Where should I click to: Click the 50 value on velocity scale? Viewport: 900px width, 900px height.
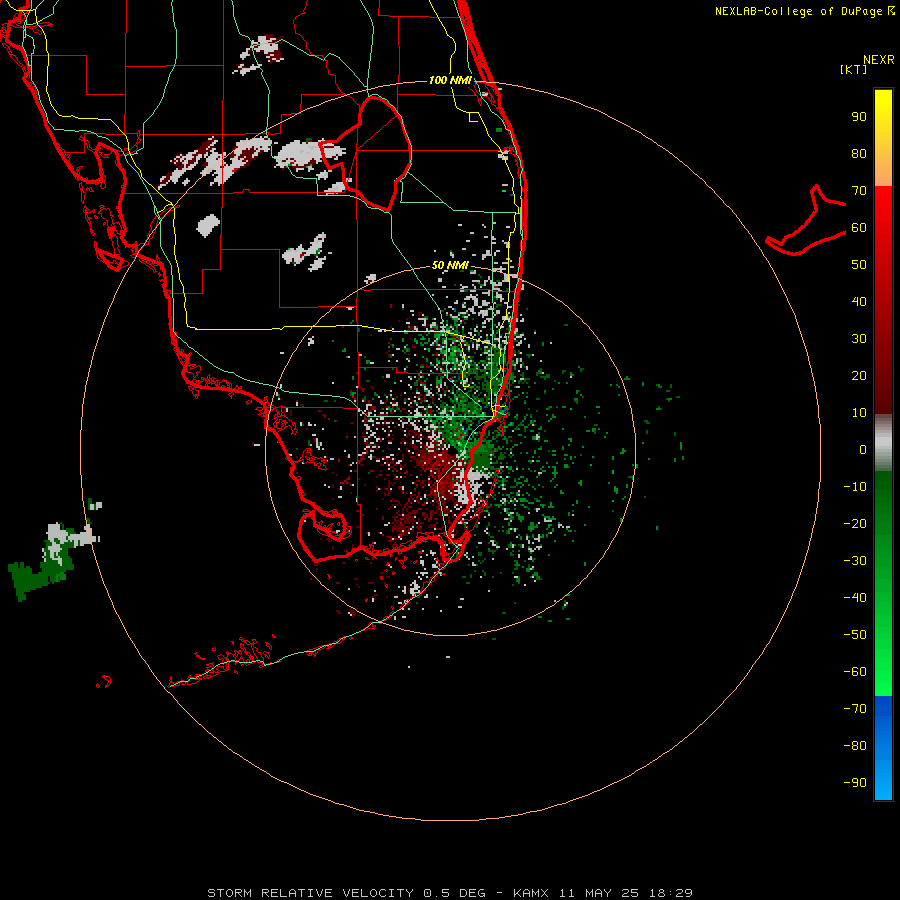859,265
